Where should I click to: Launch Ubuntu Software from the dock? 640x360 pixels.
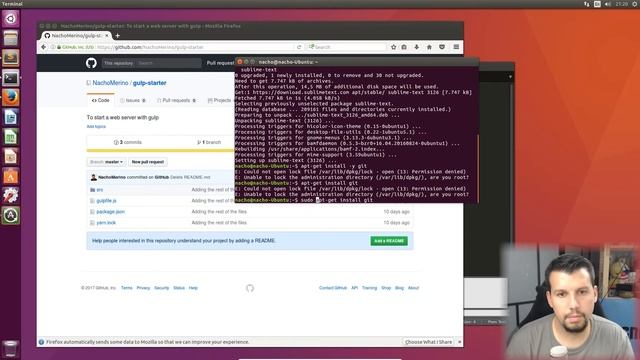click(11, 176)
